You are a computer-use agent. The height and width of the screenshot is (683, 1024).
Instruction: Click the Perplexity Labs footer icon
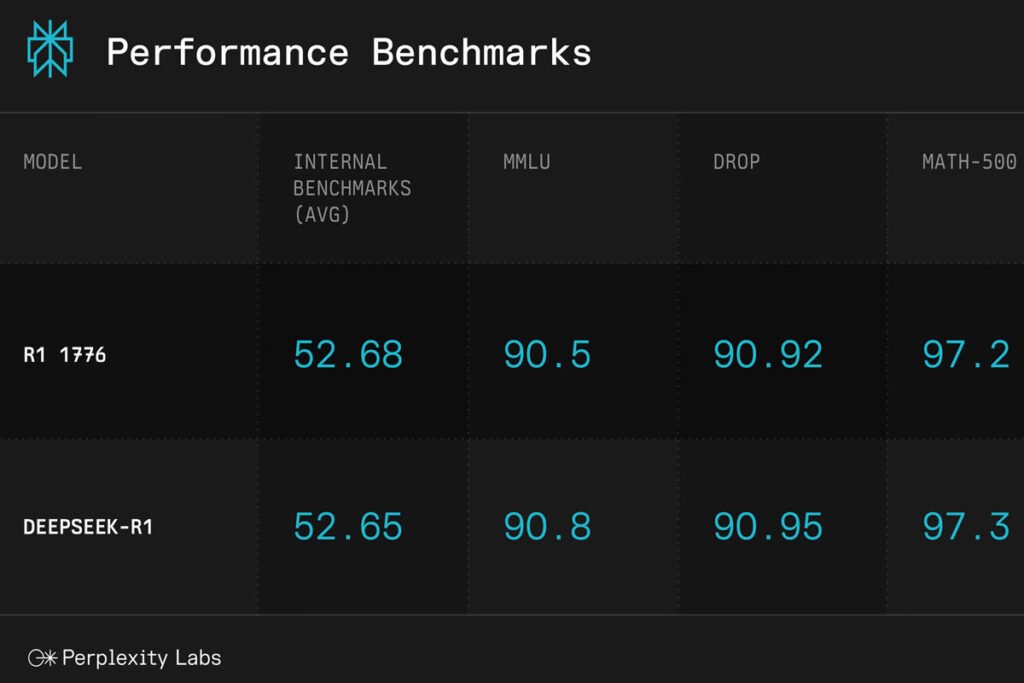pyautogui.click(x=42, y=658)
